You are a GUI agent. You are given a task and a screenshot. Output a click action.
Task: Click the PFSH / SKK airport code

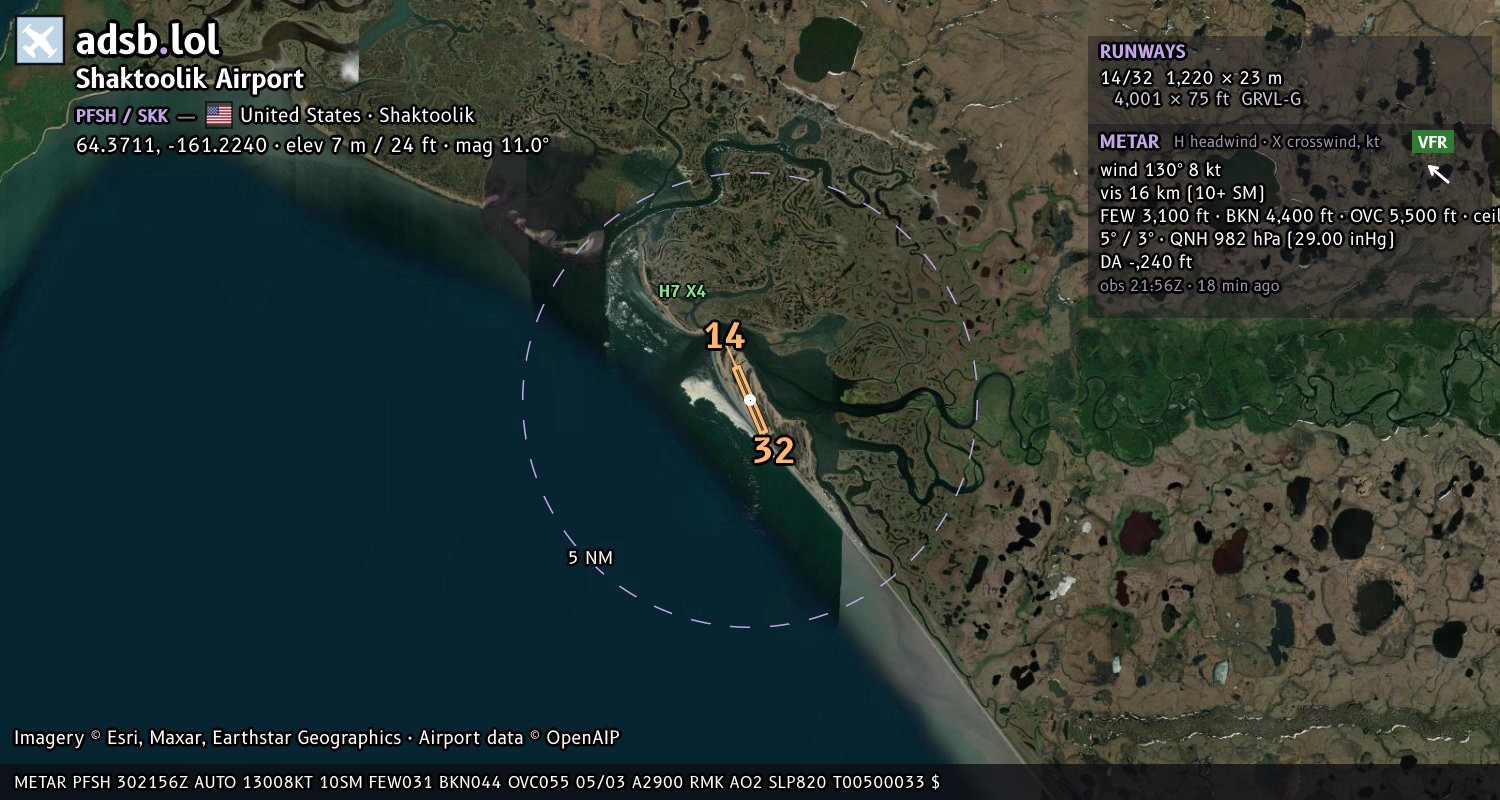(122, 115)
